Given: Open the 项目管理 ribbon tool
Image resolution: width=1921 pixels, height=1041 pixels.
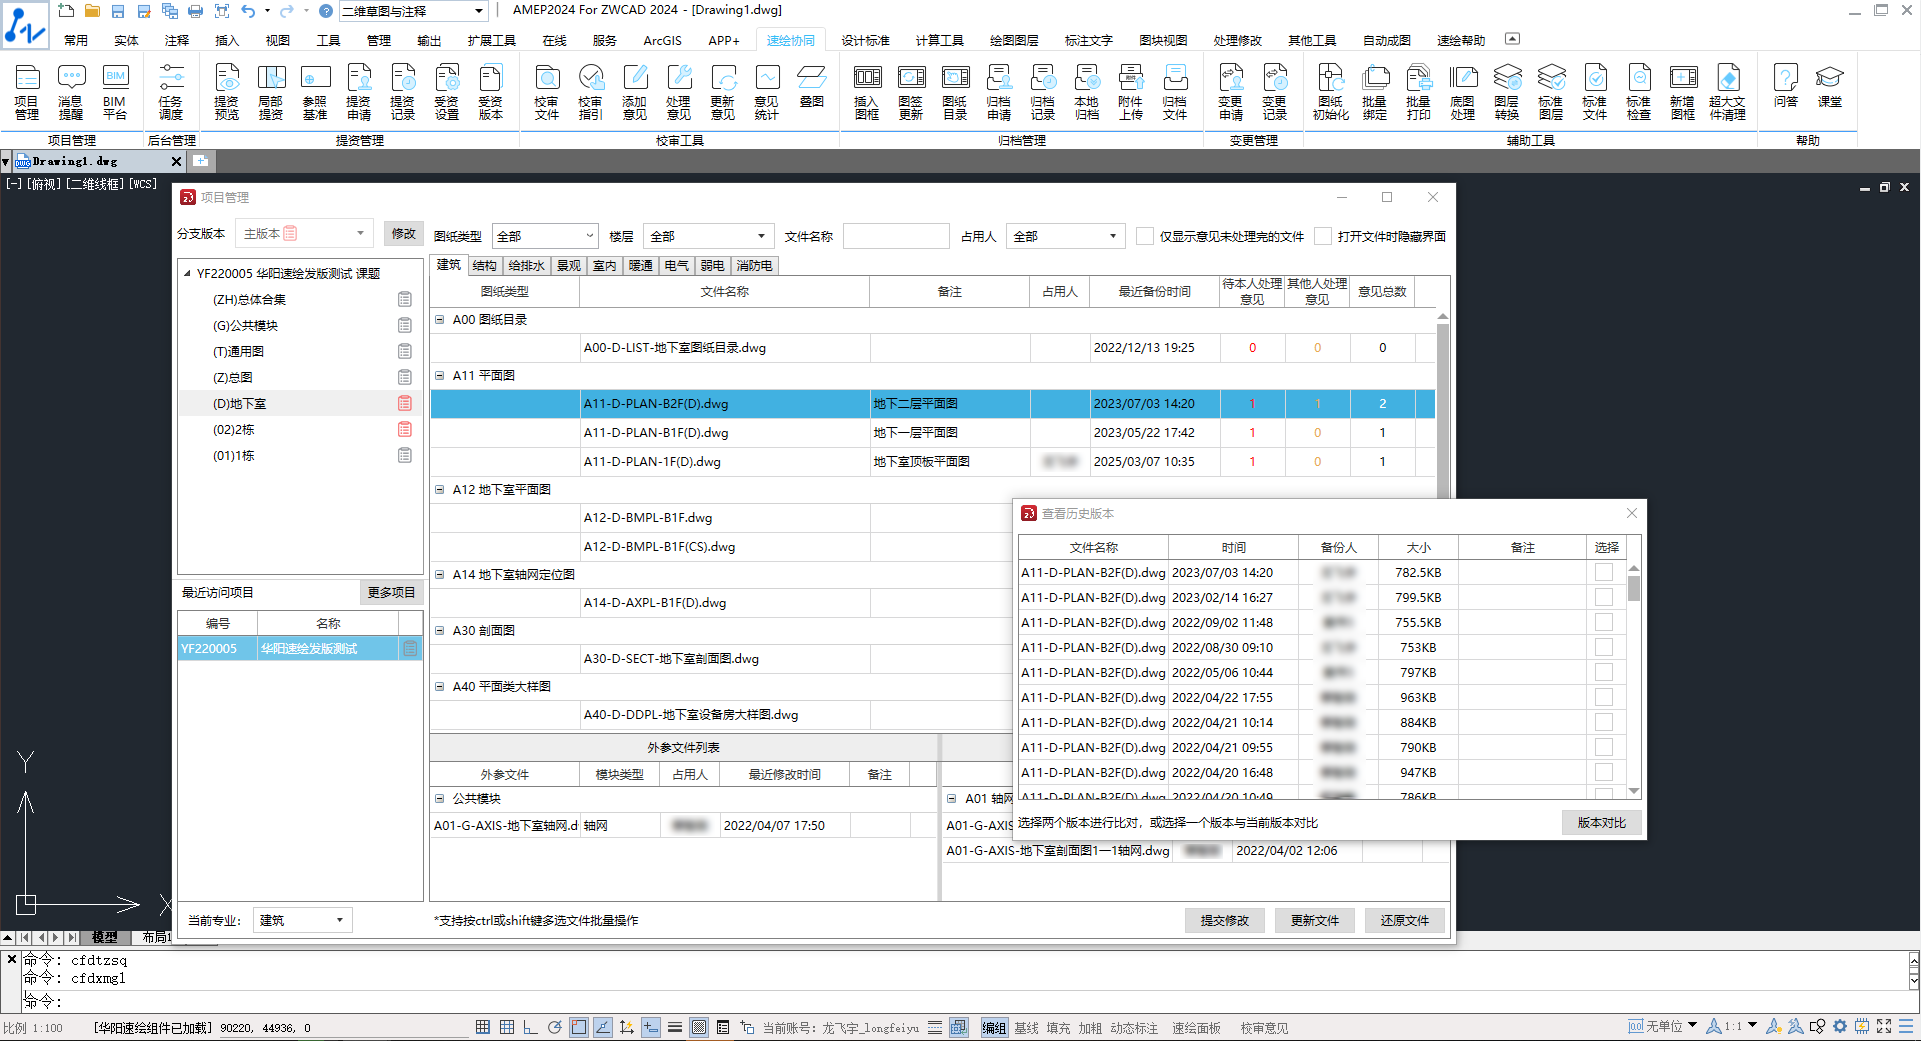Looking at the screenshot, I should 27,92.
